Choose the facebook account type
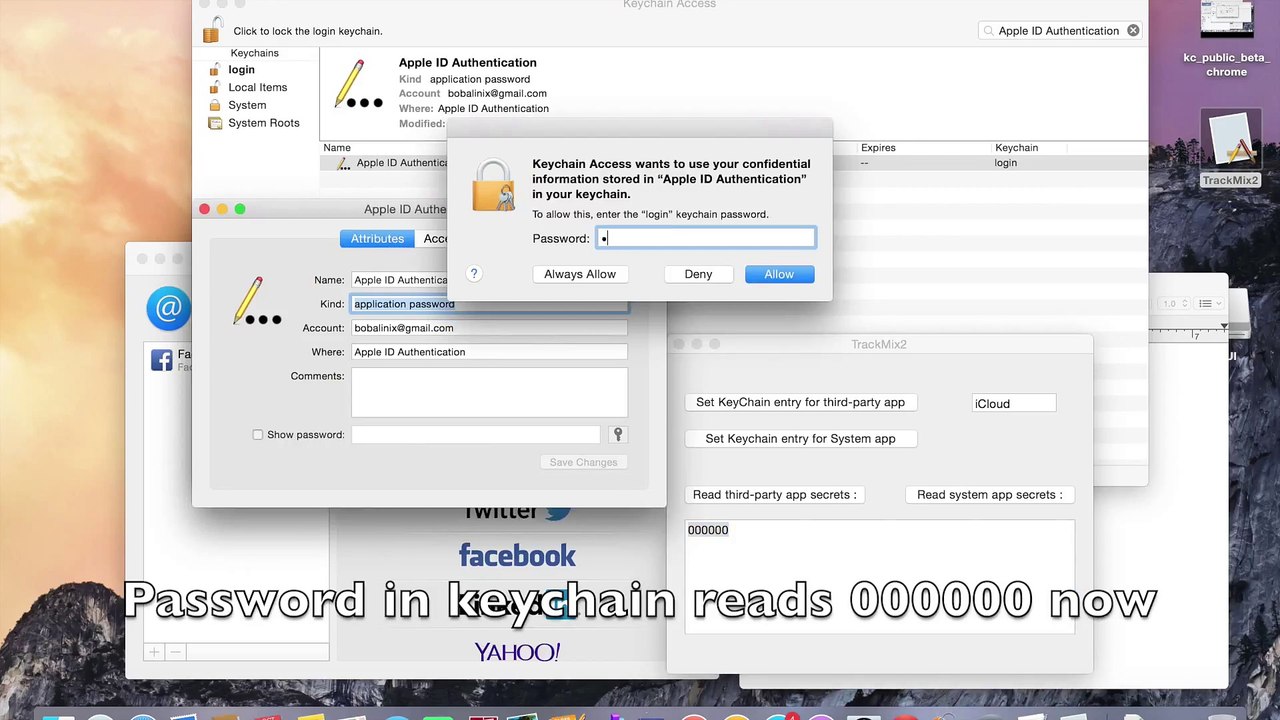This screenshot has height=720, width=1280. [x=517, y=556]
